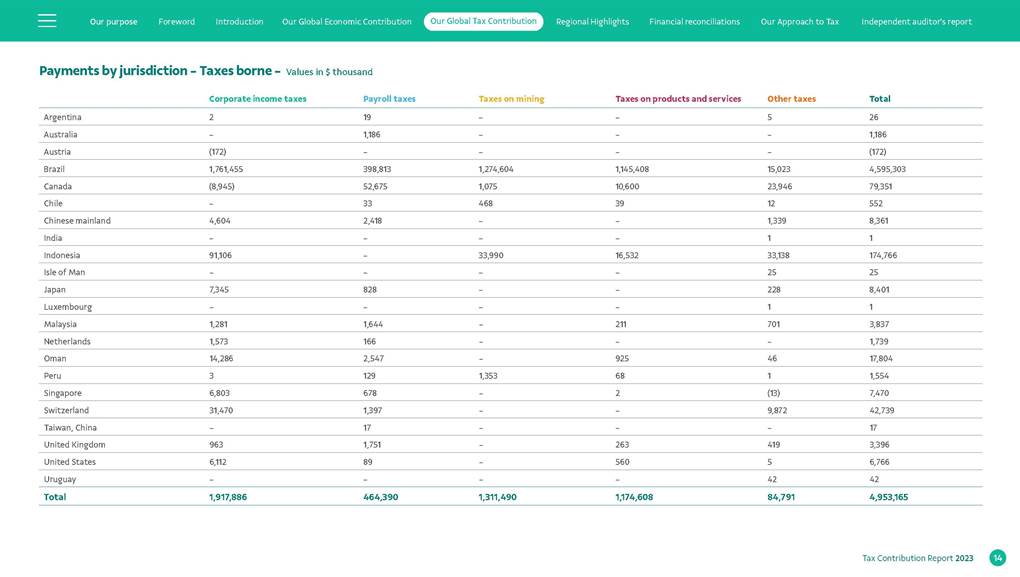
Task: Go to Our Approach to Tax
Action: tap(799, 22)
